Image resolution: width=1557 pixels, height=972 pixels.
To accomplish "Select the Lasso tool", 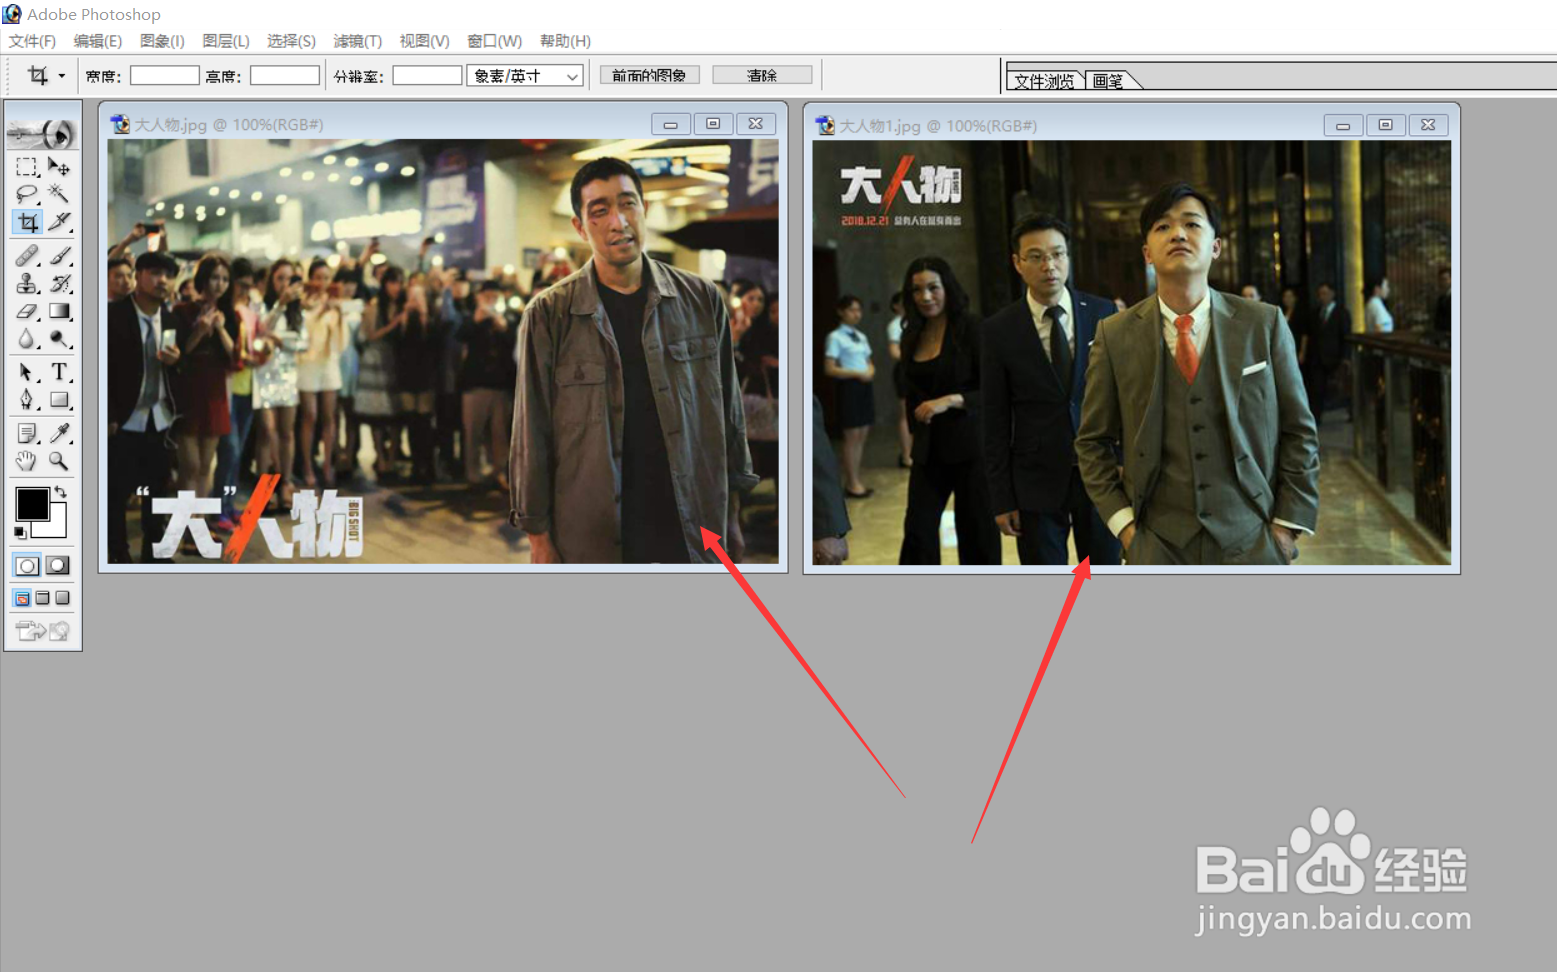I will [27, 193].
